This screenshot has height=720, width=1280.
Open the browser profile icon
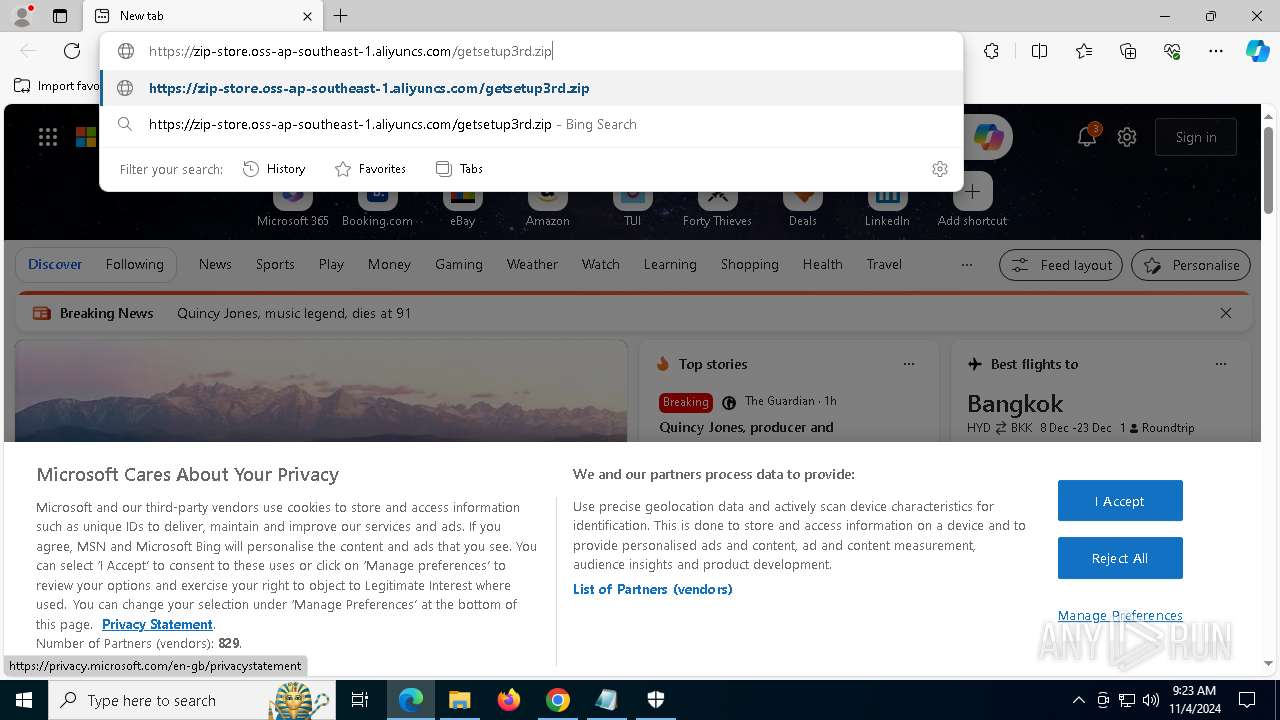point(21,16)
